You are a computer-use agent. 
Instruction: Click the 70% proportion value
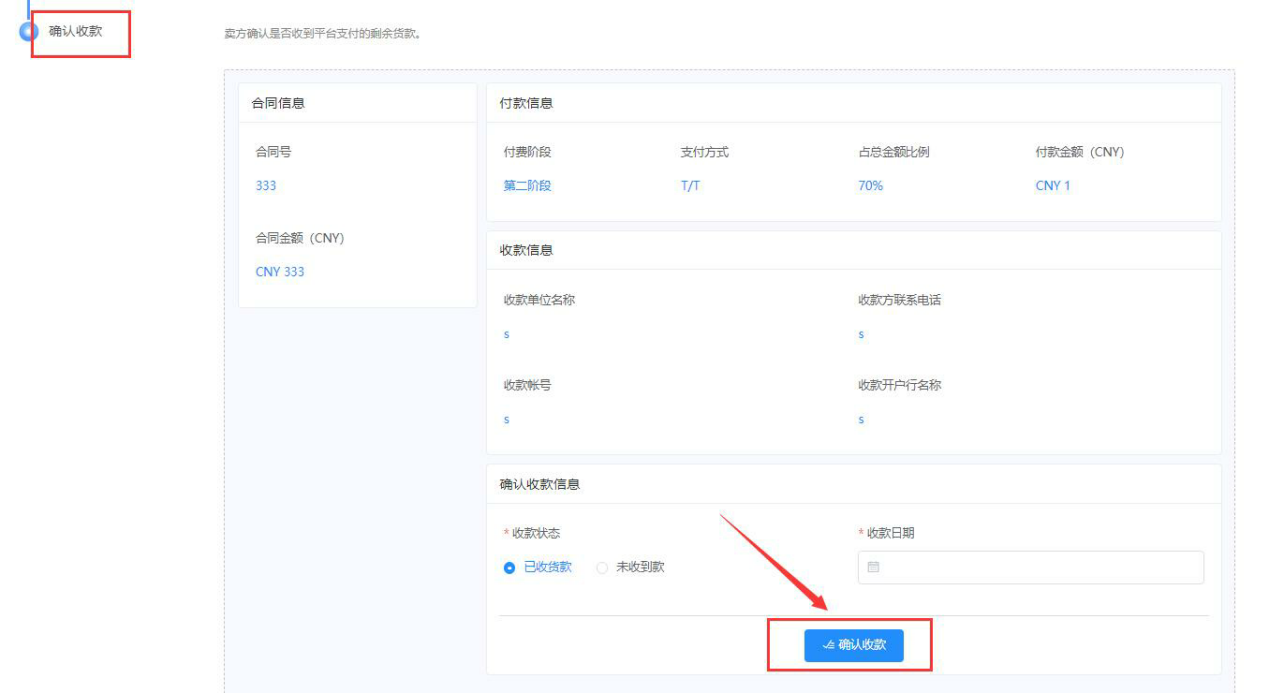[870, 186]
